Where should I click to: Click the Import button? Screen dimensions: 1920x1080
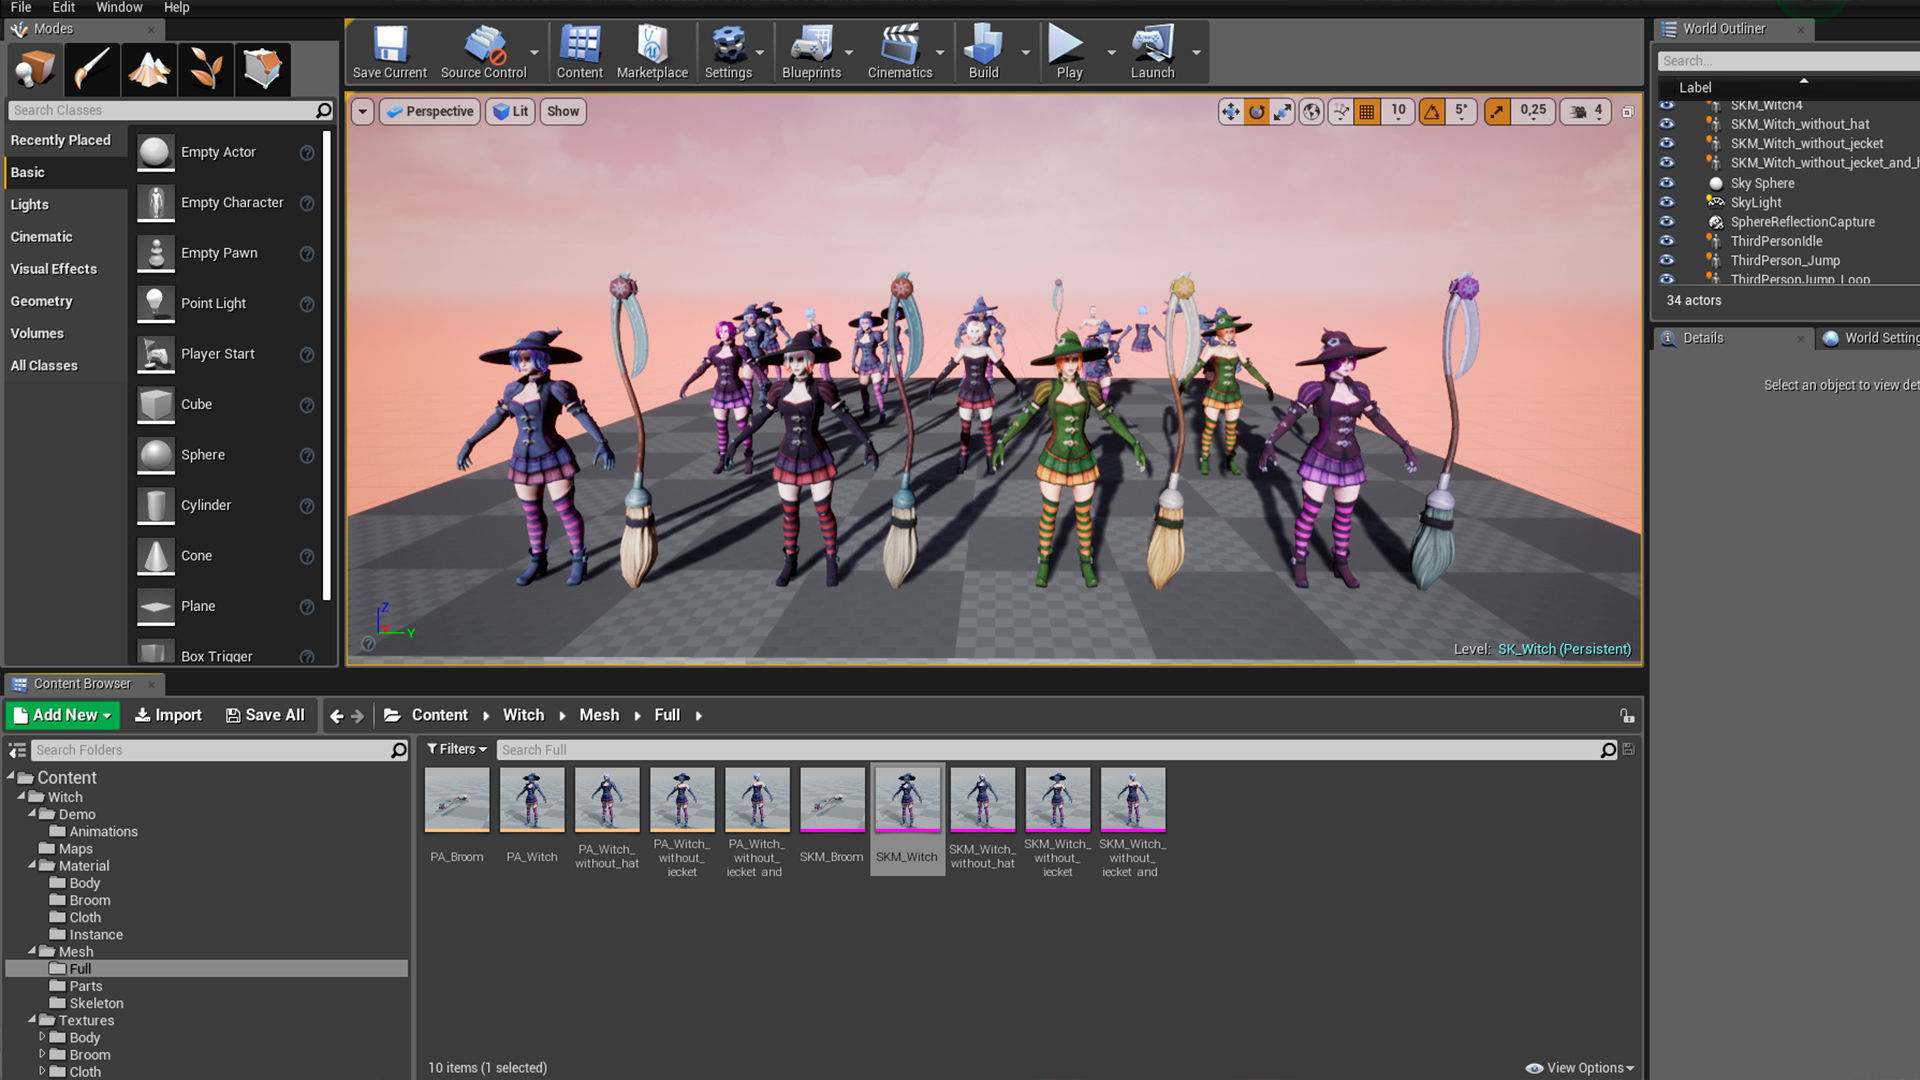(x=168, y=715)
